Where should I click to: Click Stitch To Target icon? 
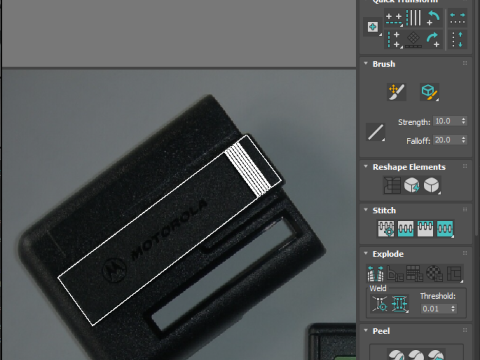(386, 229)
